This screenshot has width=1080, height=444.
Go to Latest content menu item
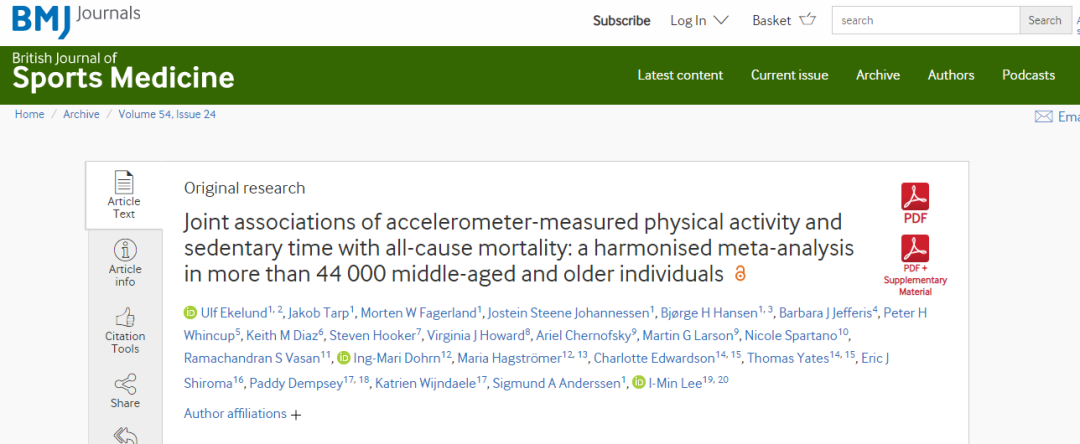680,75
